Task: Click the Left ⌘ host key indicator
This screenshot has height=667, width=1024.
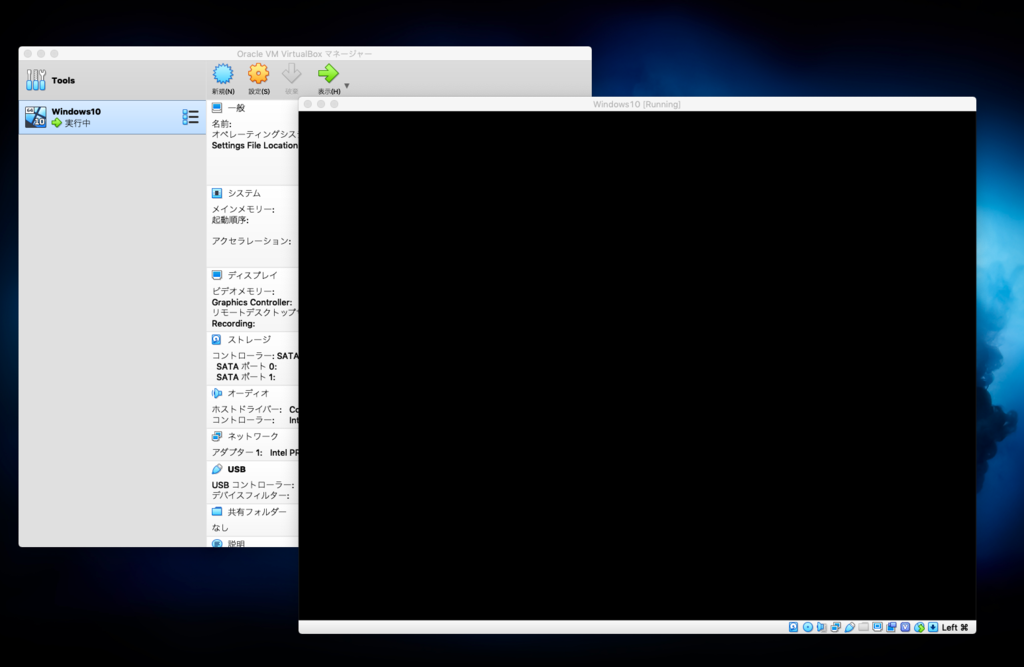Action: point(955,627)
